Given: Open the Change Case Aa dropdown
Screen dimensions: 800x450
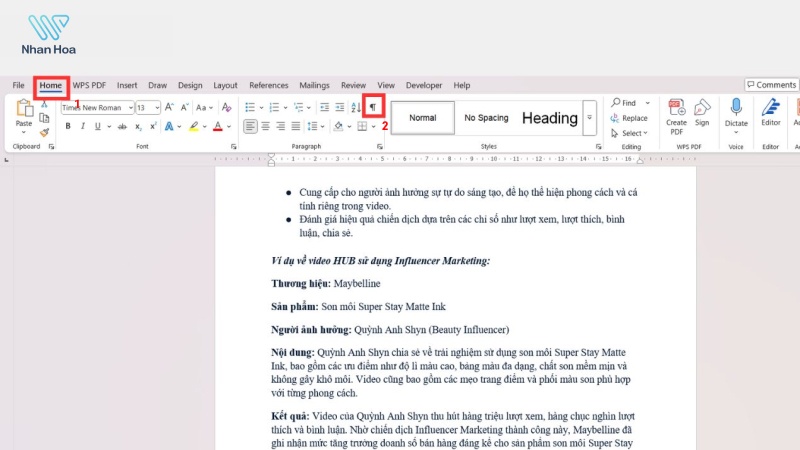Looking at the screenshot, I should [204, 107].
